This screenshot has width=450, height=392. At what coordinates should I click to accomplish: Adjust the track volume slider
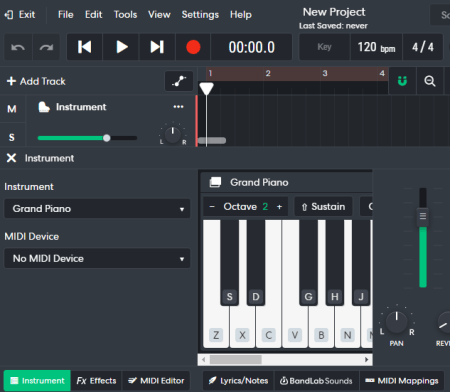click(x=87, y=138)
